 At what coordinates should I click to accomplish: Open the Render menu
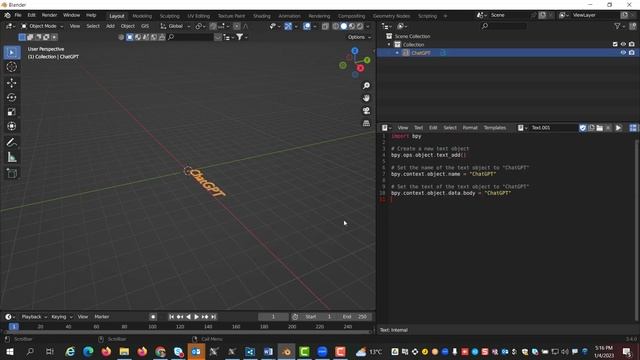pyautogui.click(x=49, y=15)
